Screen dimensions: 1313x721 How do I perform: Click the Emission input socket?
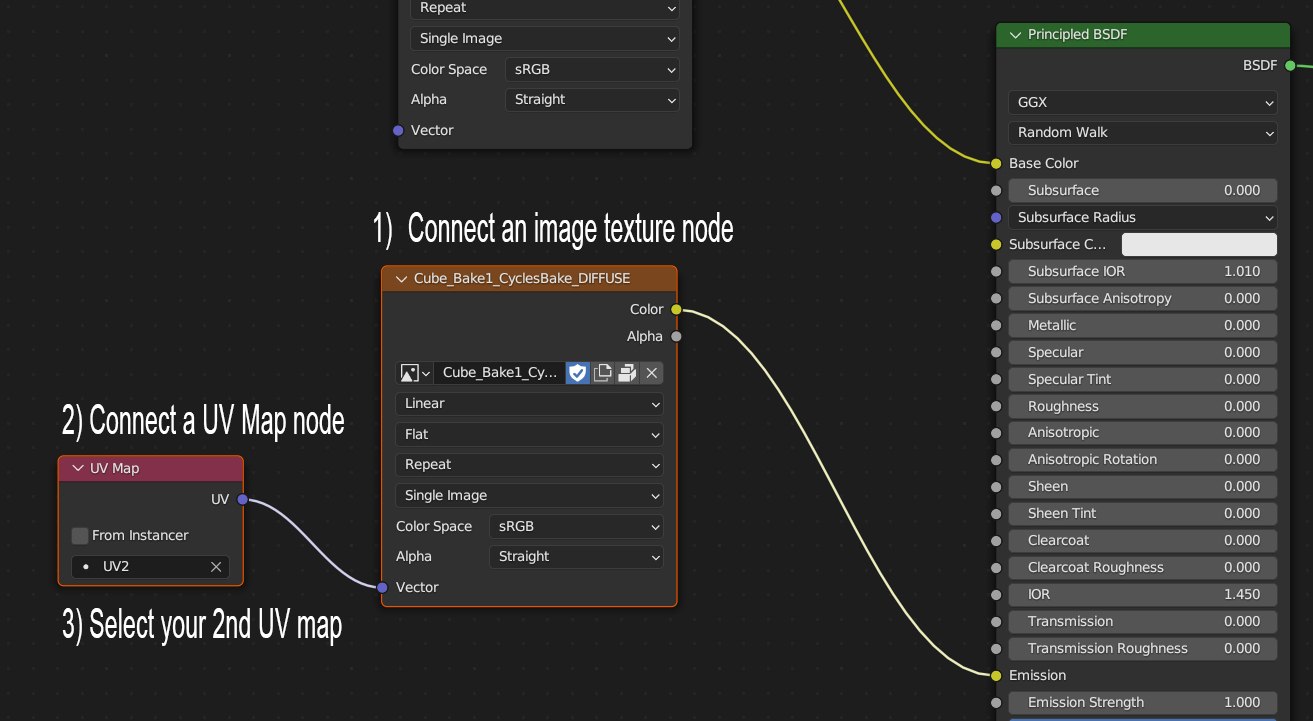point(996,676)
